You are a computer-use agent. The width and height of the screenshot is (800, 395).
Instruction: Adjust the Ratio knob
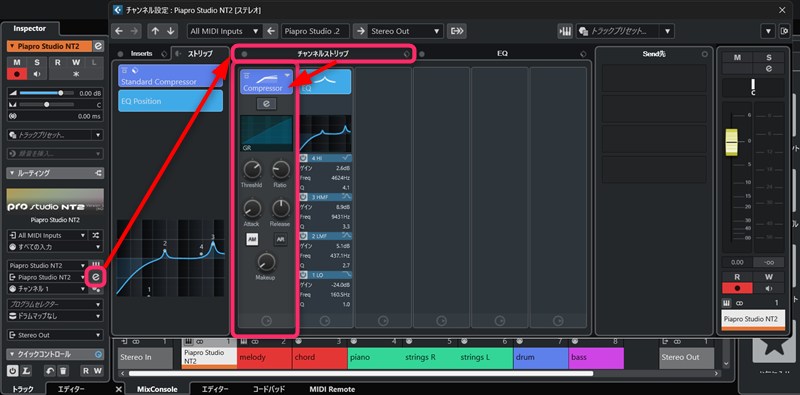[x=280, y=169]
